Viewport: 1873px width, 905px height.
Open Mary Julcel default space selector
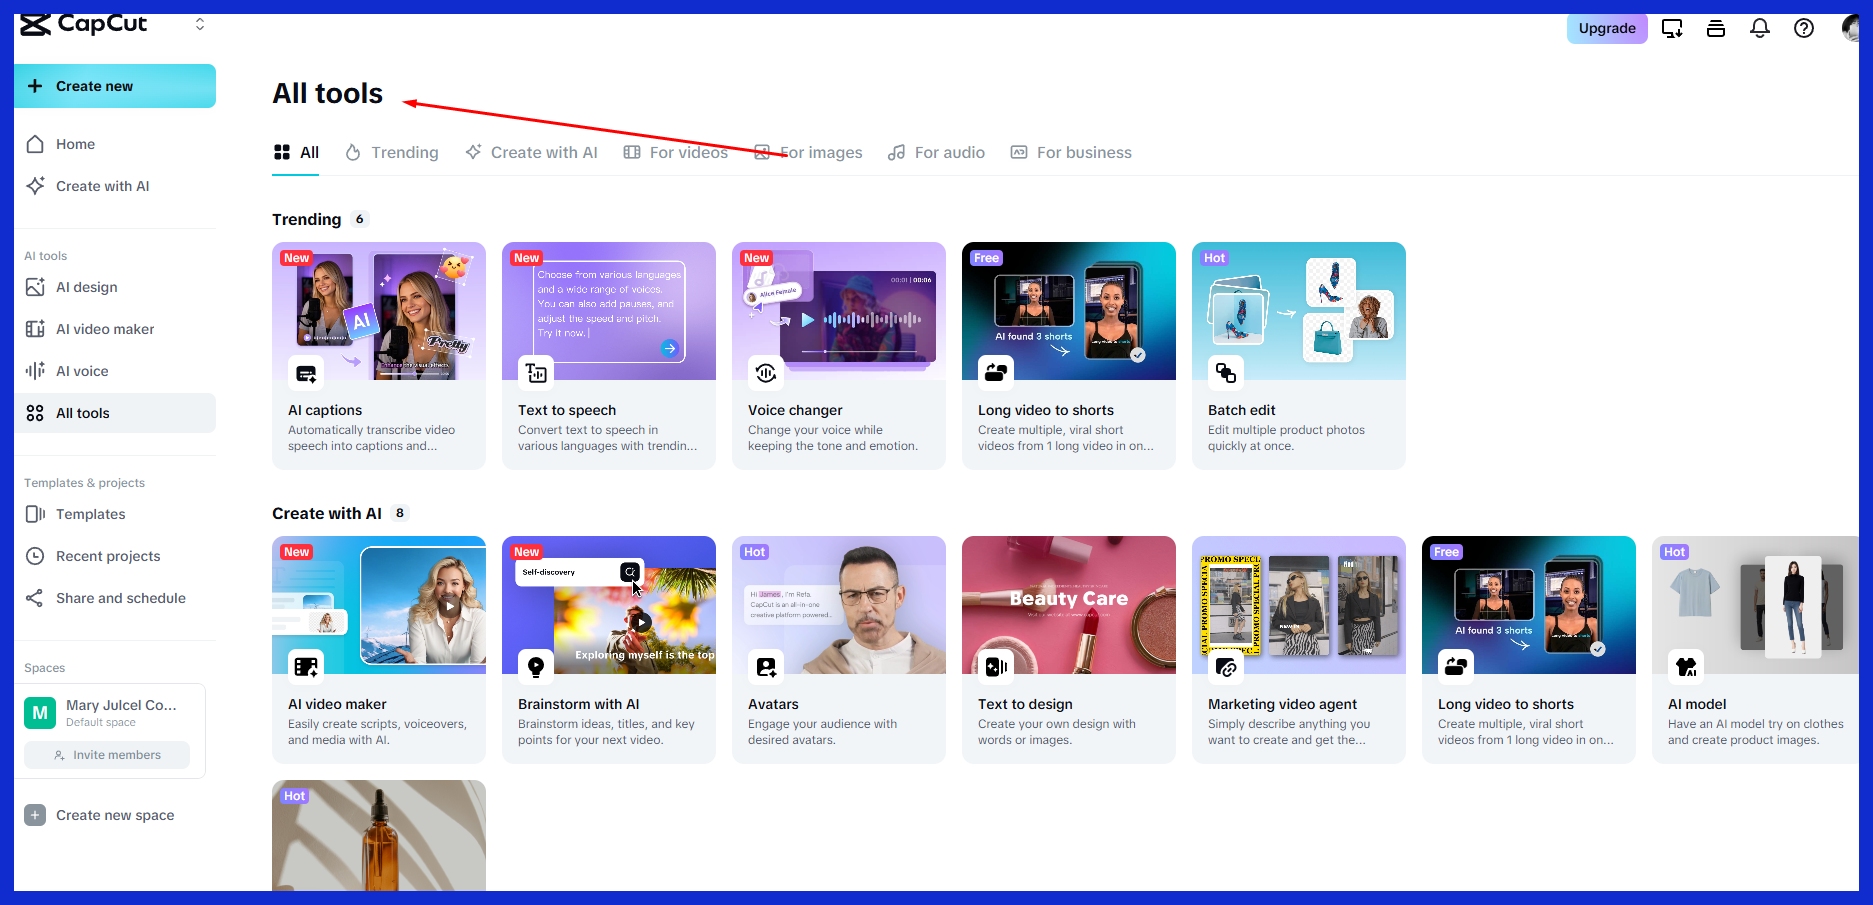point(114,712)
